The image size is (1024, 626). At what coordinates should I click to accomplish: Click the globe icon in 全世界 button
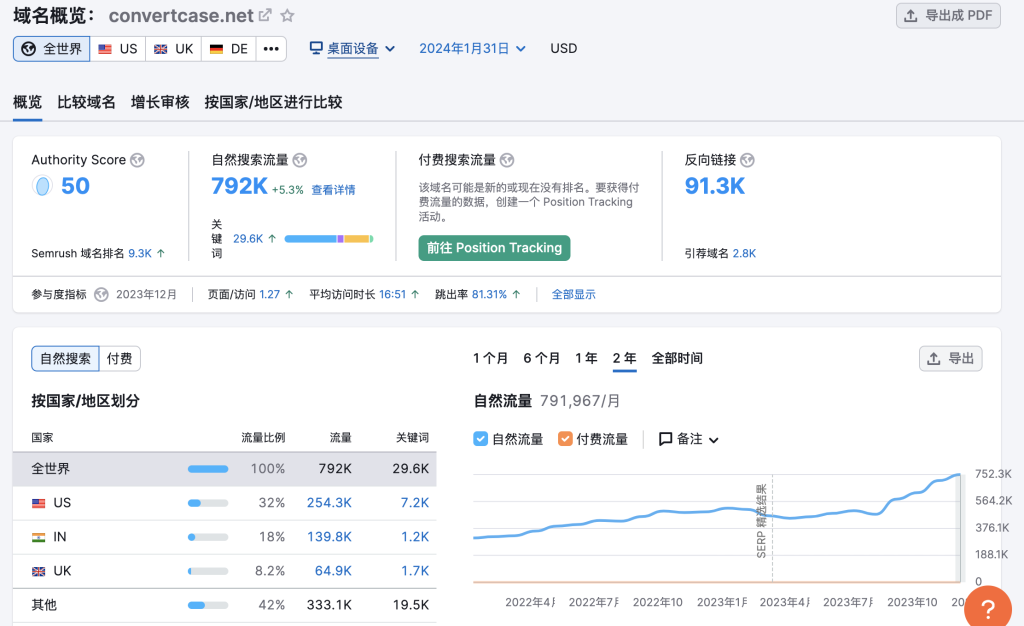(29, 49)
